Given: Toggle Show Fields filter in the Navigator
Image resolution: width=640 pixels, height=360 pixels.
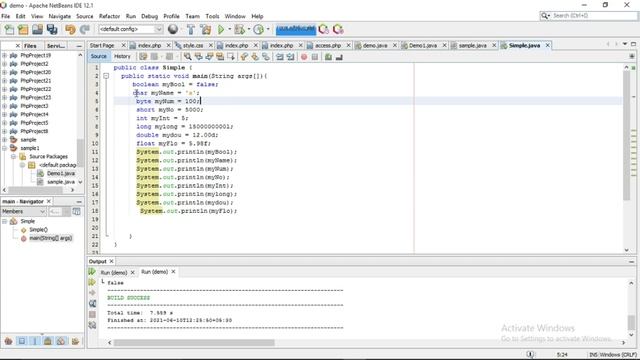Looking at the screenshot, I should click(22, 341).
